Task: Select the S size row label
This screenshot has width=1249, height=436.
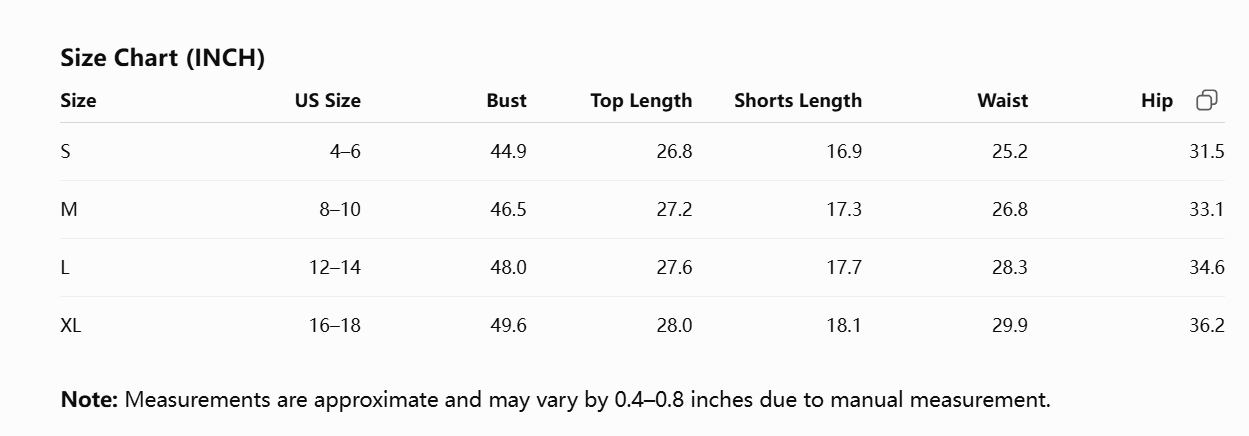Action: pos(66,152)
